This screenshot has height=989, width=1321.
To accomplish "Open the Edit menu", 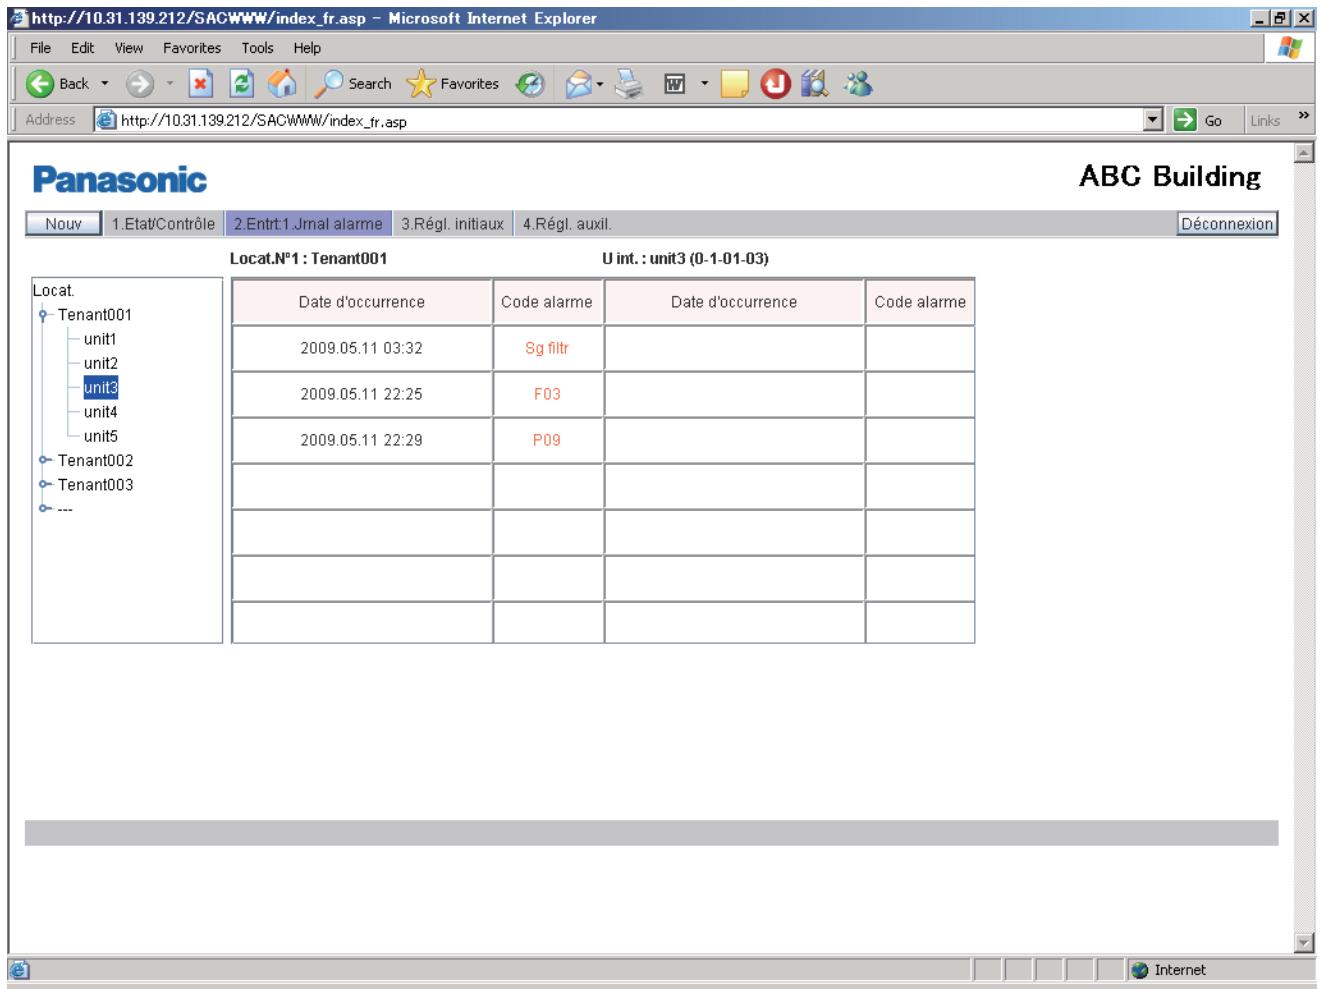I will (x=82, y=48).
